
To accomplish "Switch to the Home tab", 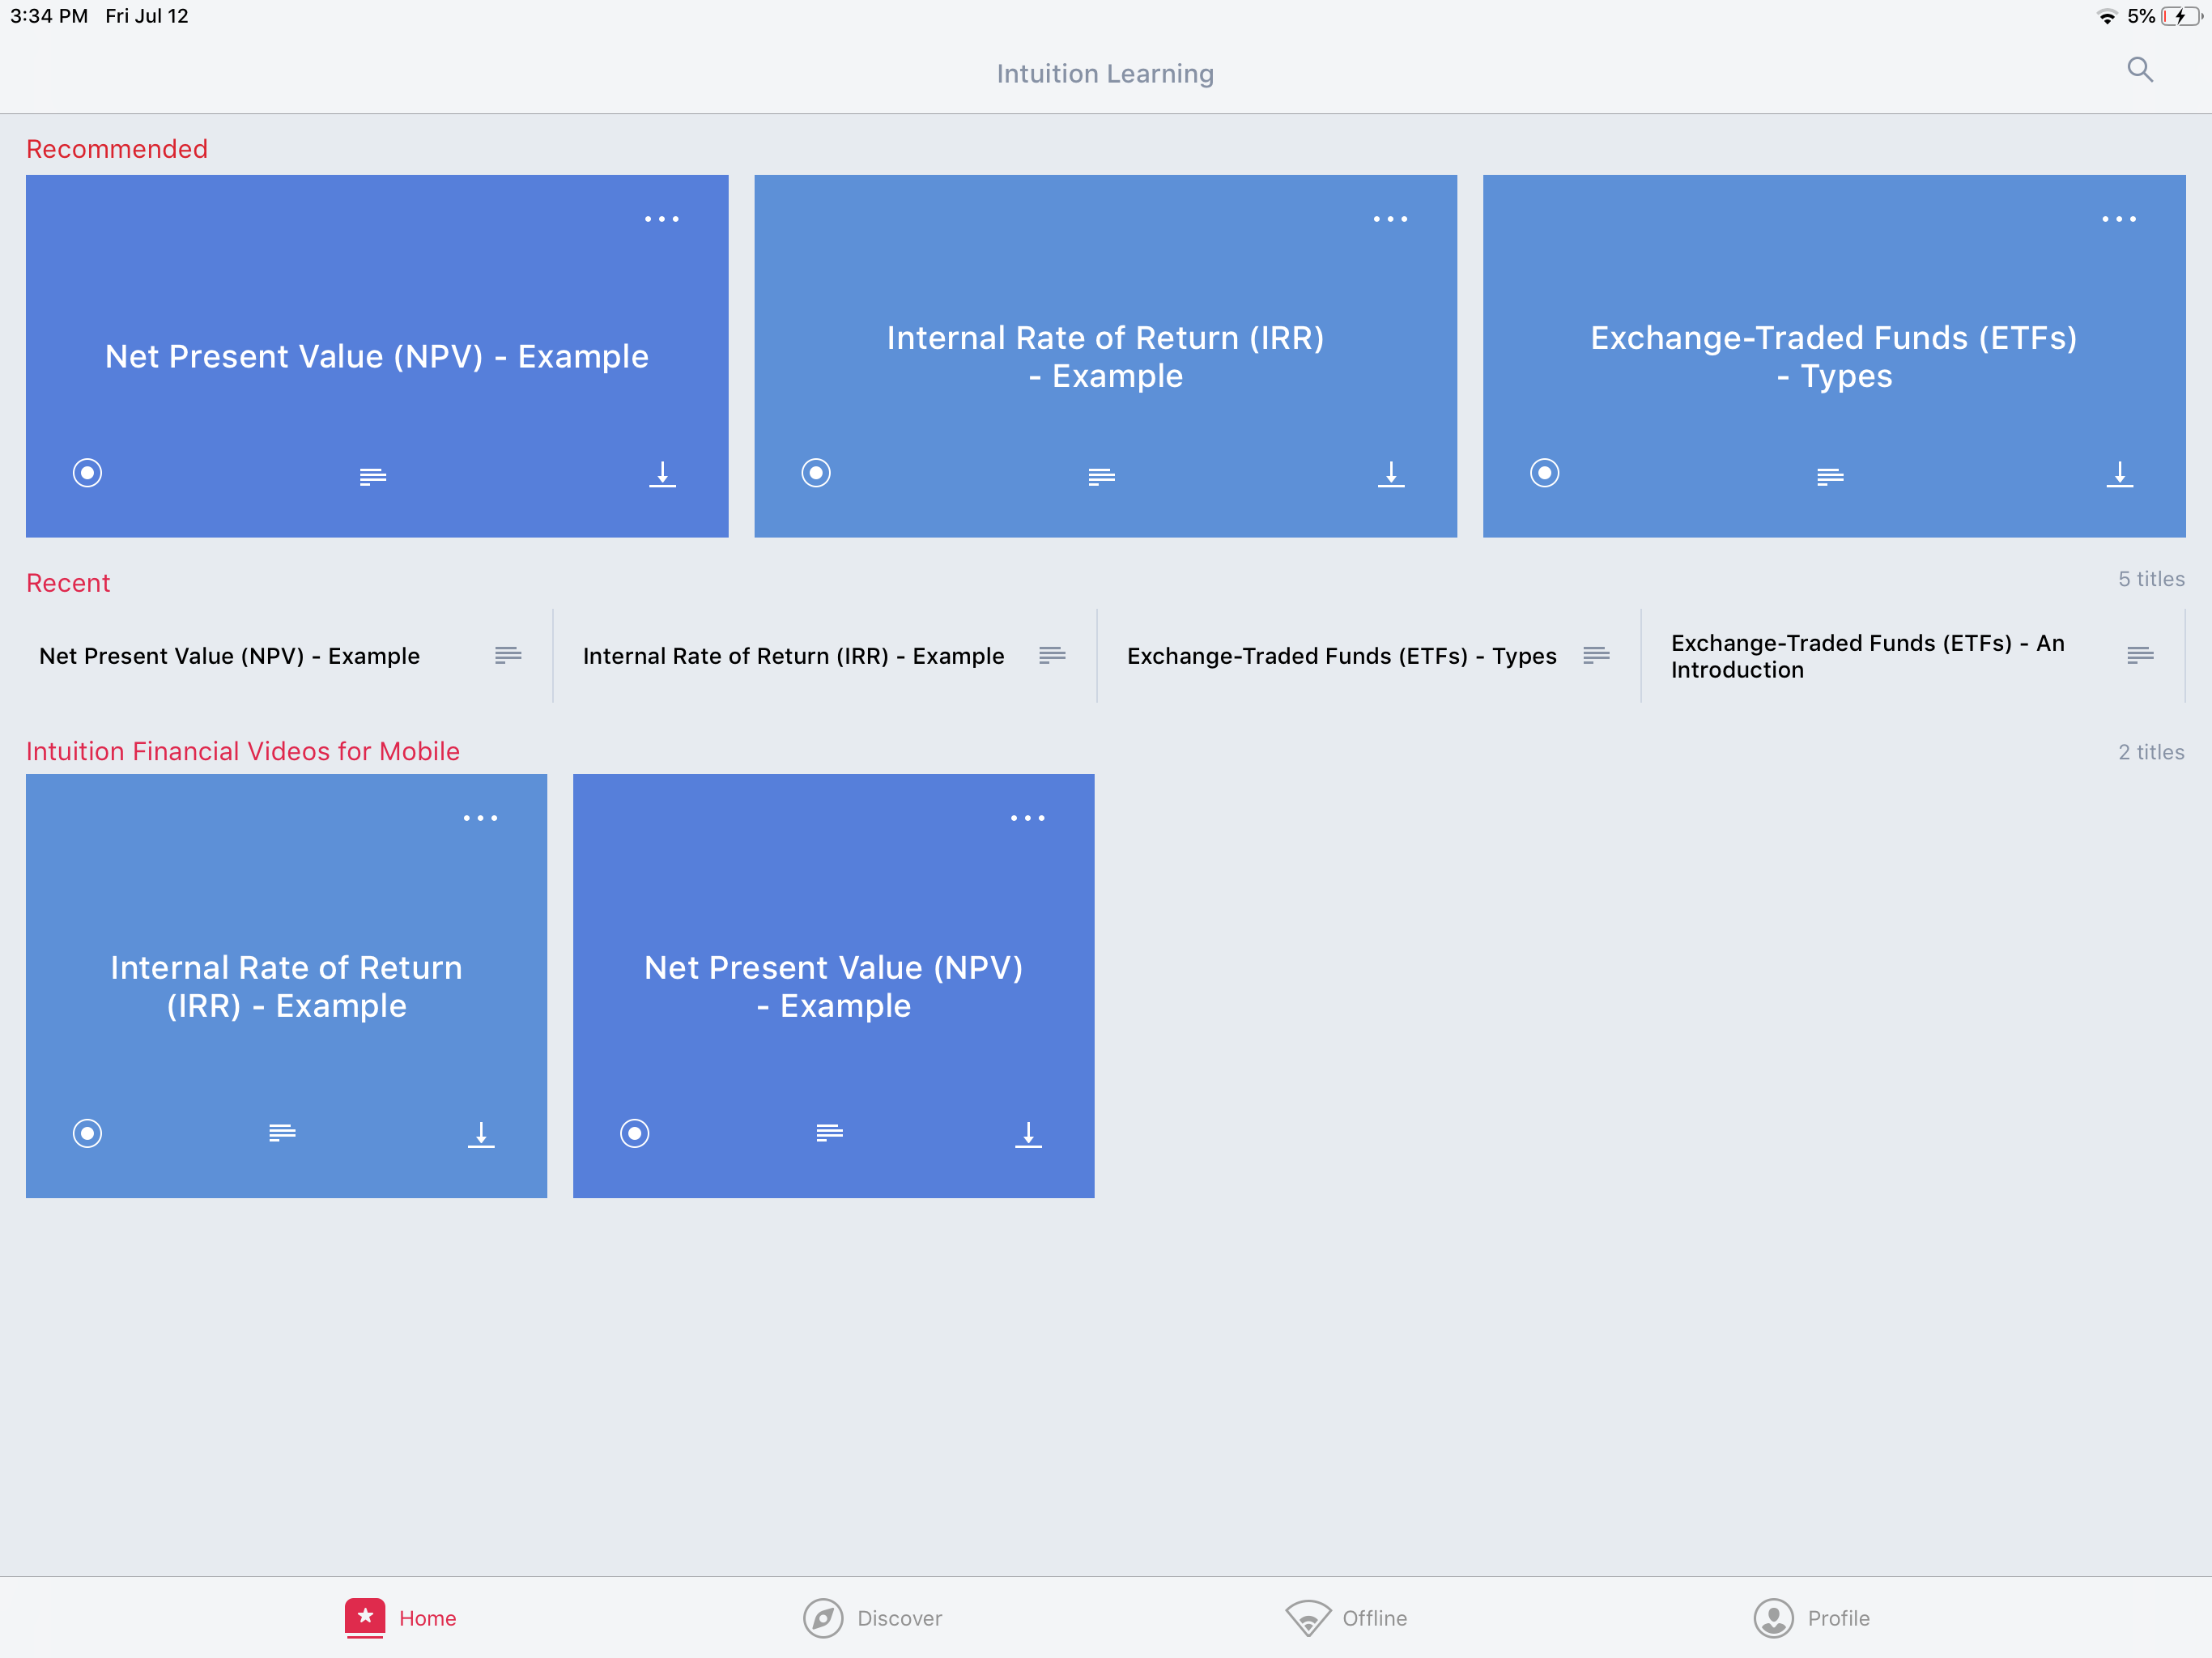I will (x=400, y=1618).
